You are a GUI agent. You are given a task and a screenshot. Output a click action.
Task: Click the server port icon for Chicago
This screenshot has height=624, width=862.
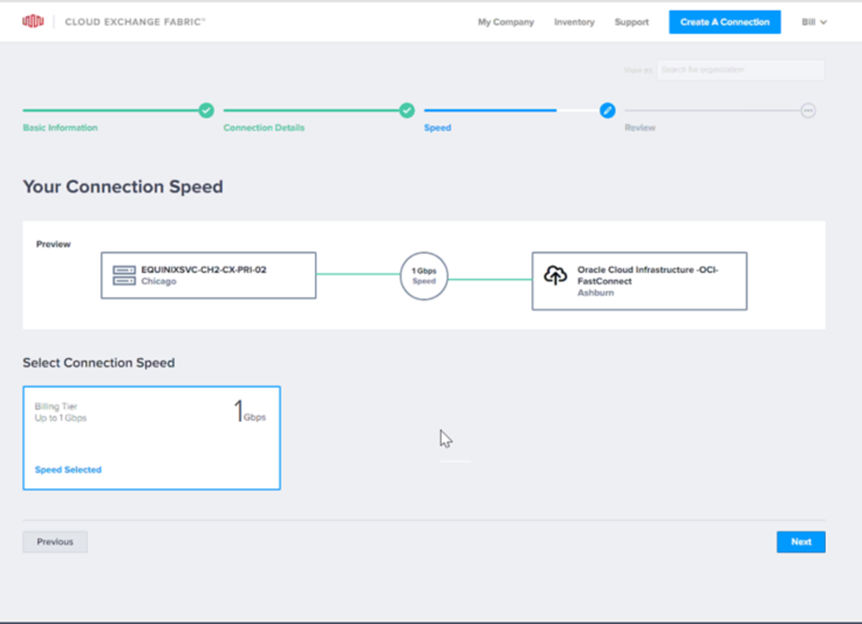[124, 275]
